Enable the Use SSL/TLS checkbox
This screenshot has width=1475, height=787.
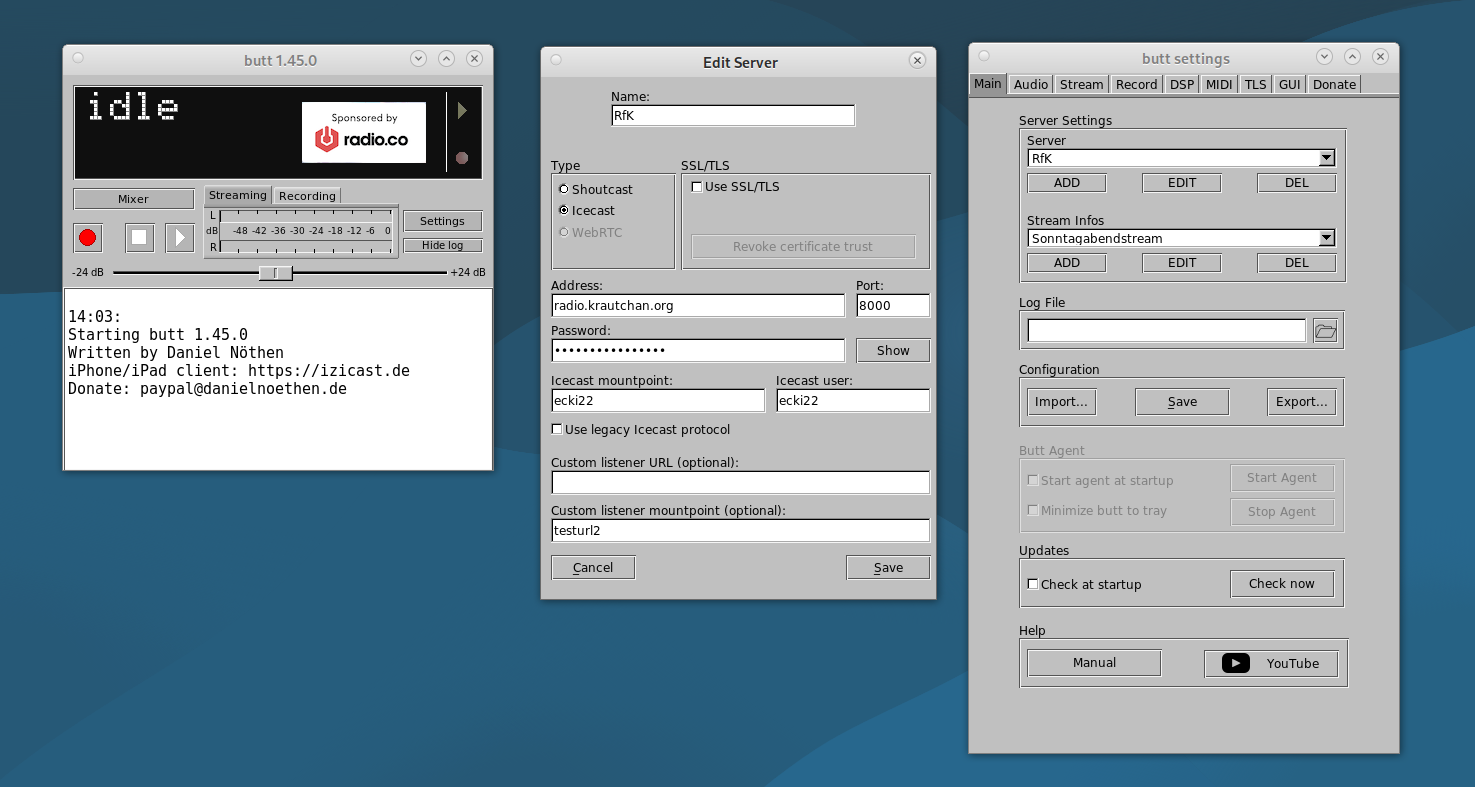pyautogui.click(x=697, y=187)
